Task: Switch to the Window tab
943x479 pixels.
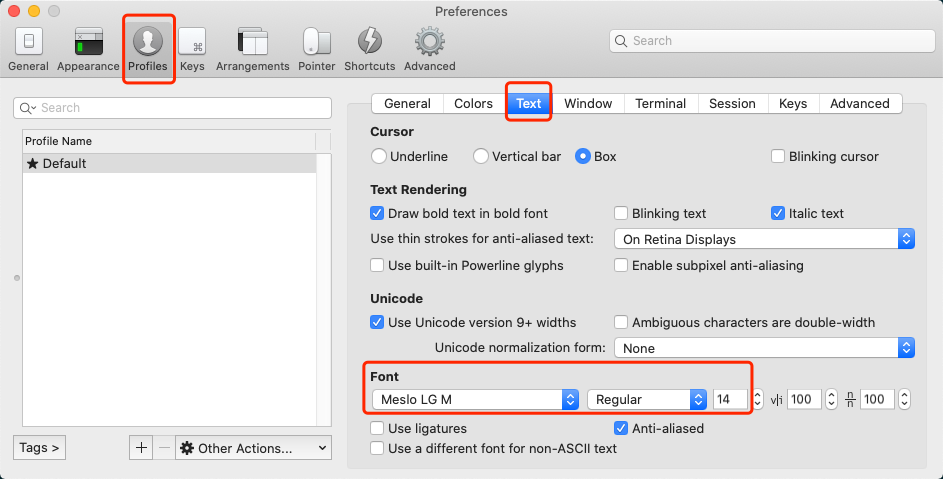Action: (588, 104)
